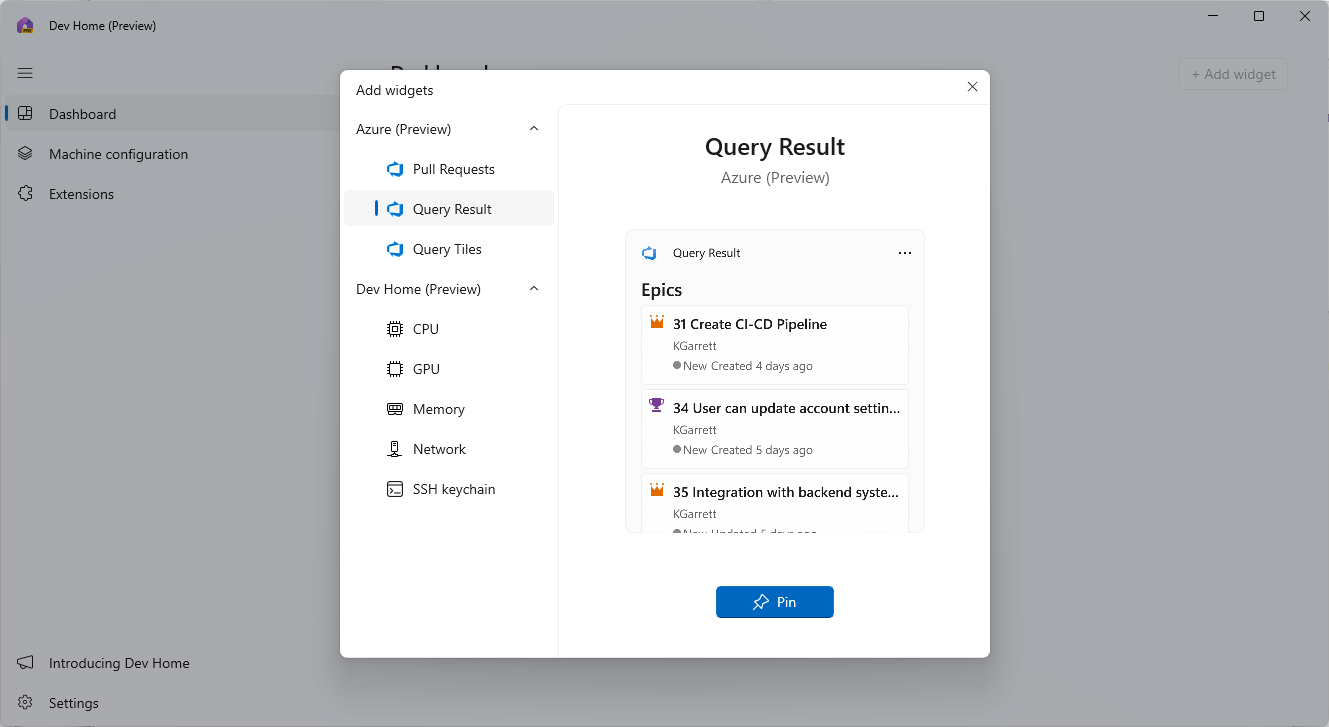The height and width of the screenshot is (727, 1329).
Task: Click the Extensions puzzle icon
Action: [x=26, y=194]
